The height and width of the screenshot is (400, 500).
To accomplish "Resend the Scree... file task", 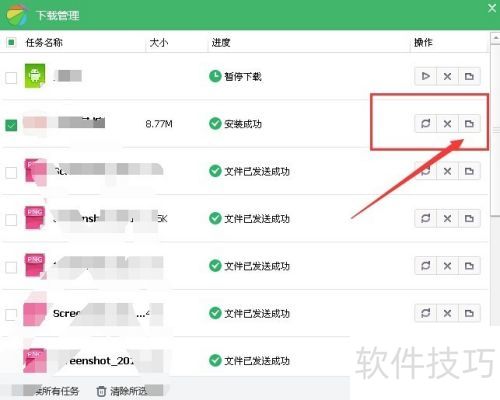I will [x=425, y=313].
